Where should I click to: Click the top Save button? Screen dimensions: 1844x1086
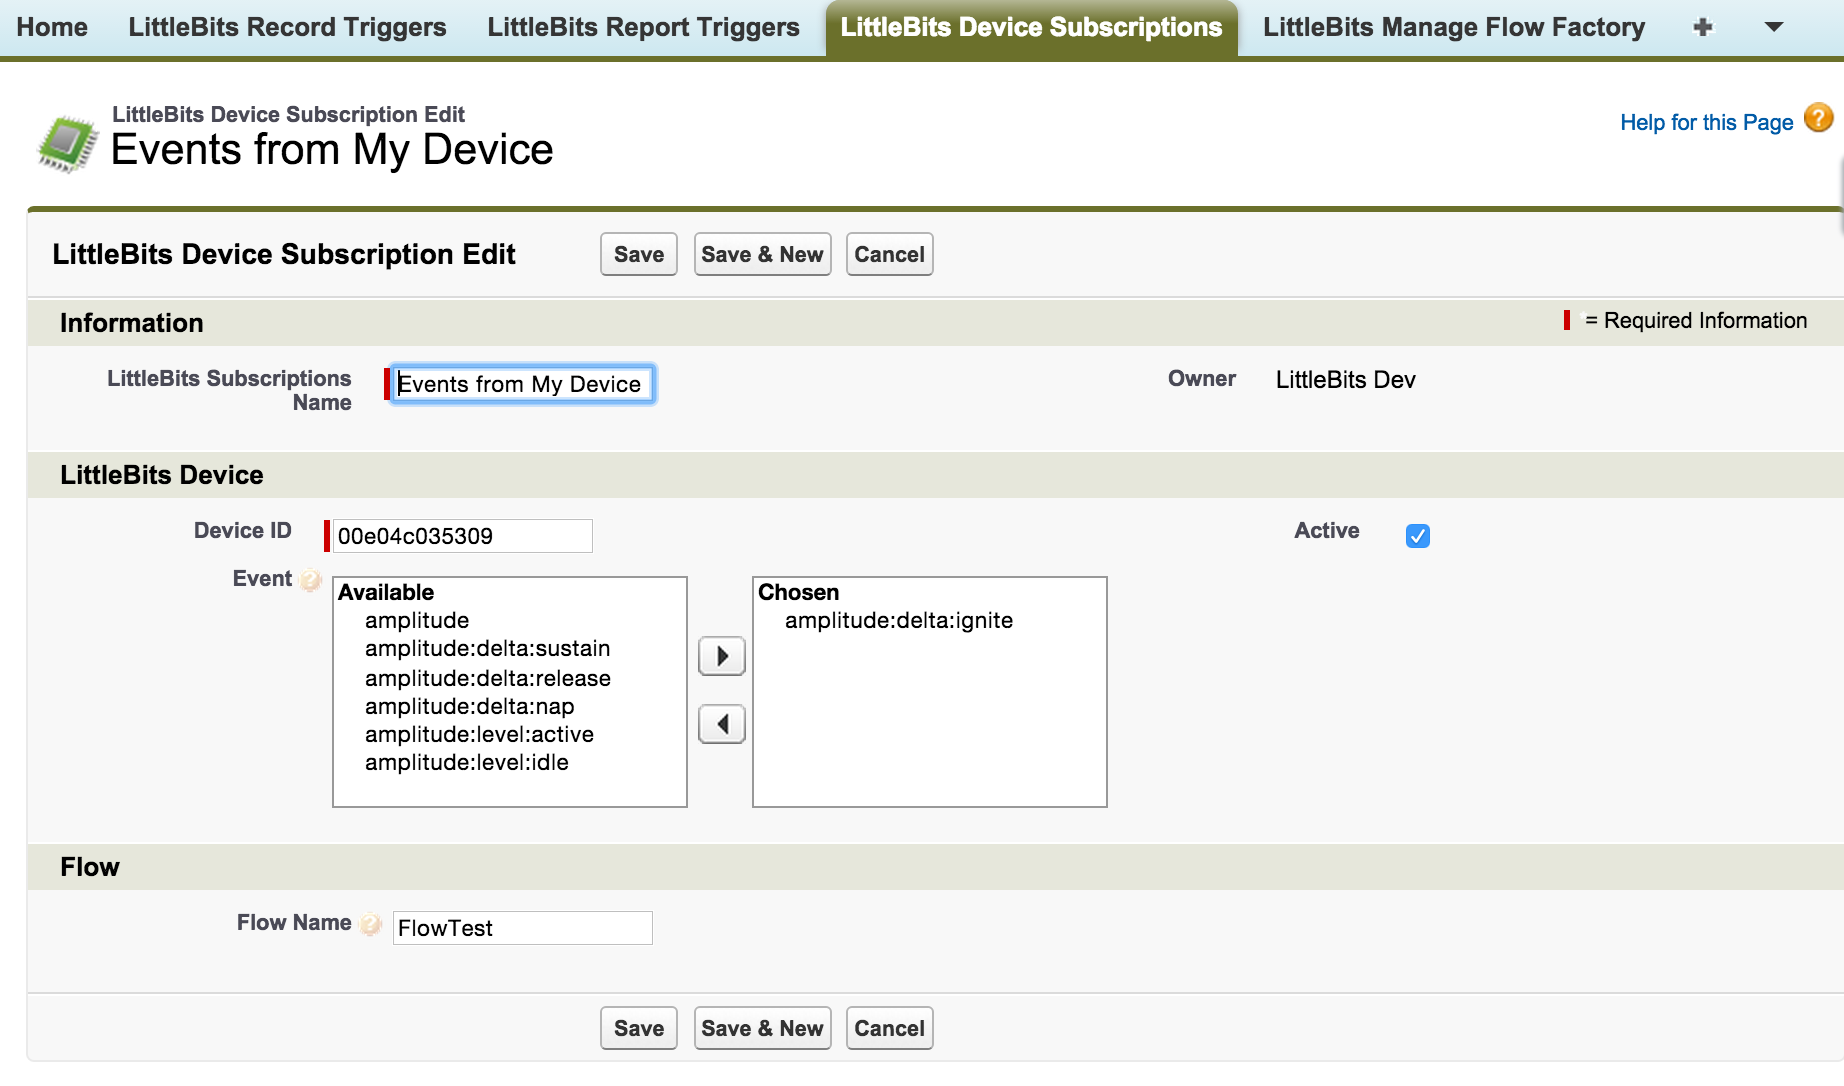[638, 254]
